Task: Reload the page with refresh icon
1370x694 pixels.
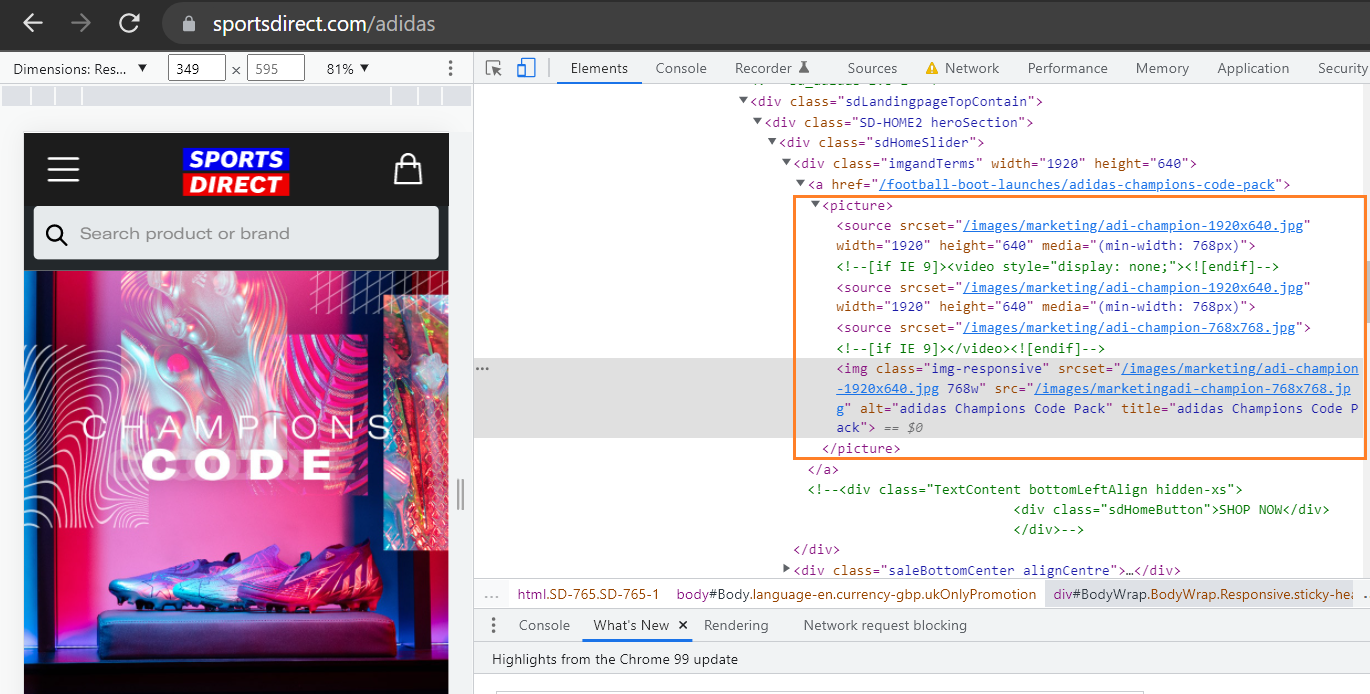Action: (129, 23)
